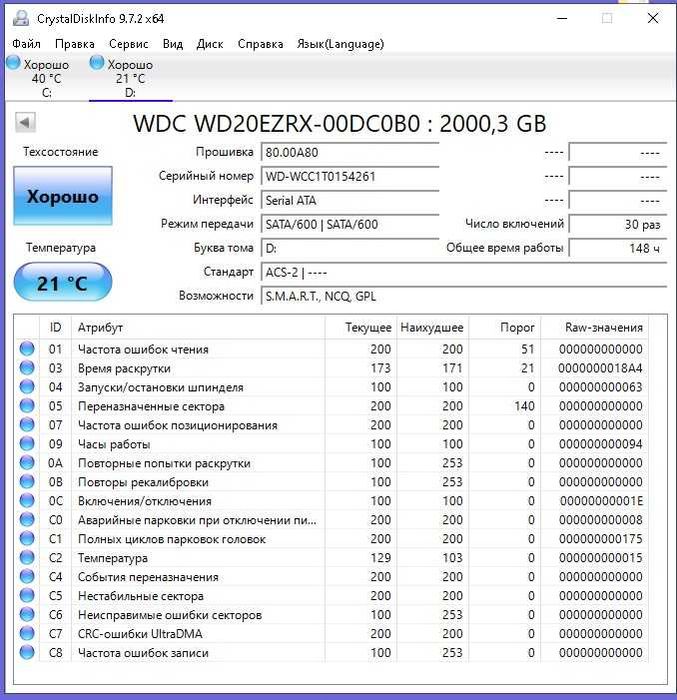The width and height of the screenshot is (677, 700).
Task: Click status orb for attribute C4
Action: click(27, 576)
